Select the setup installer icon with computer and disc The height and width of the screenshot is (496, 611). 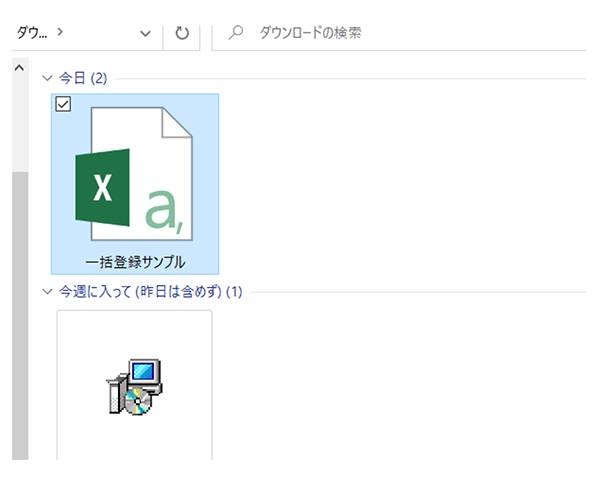(x=135, y=387)
